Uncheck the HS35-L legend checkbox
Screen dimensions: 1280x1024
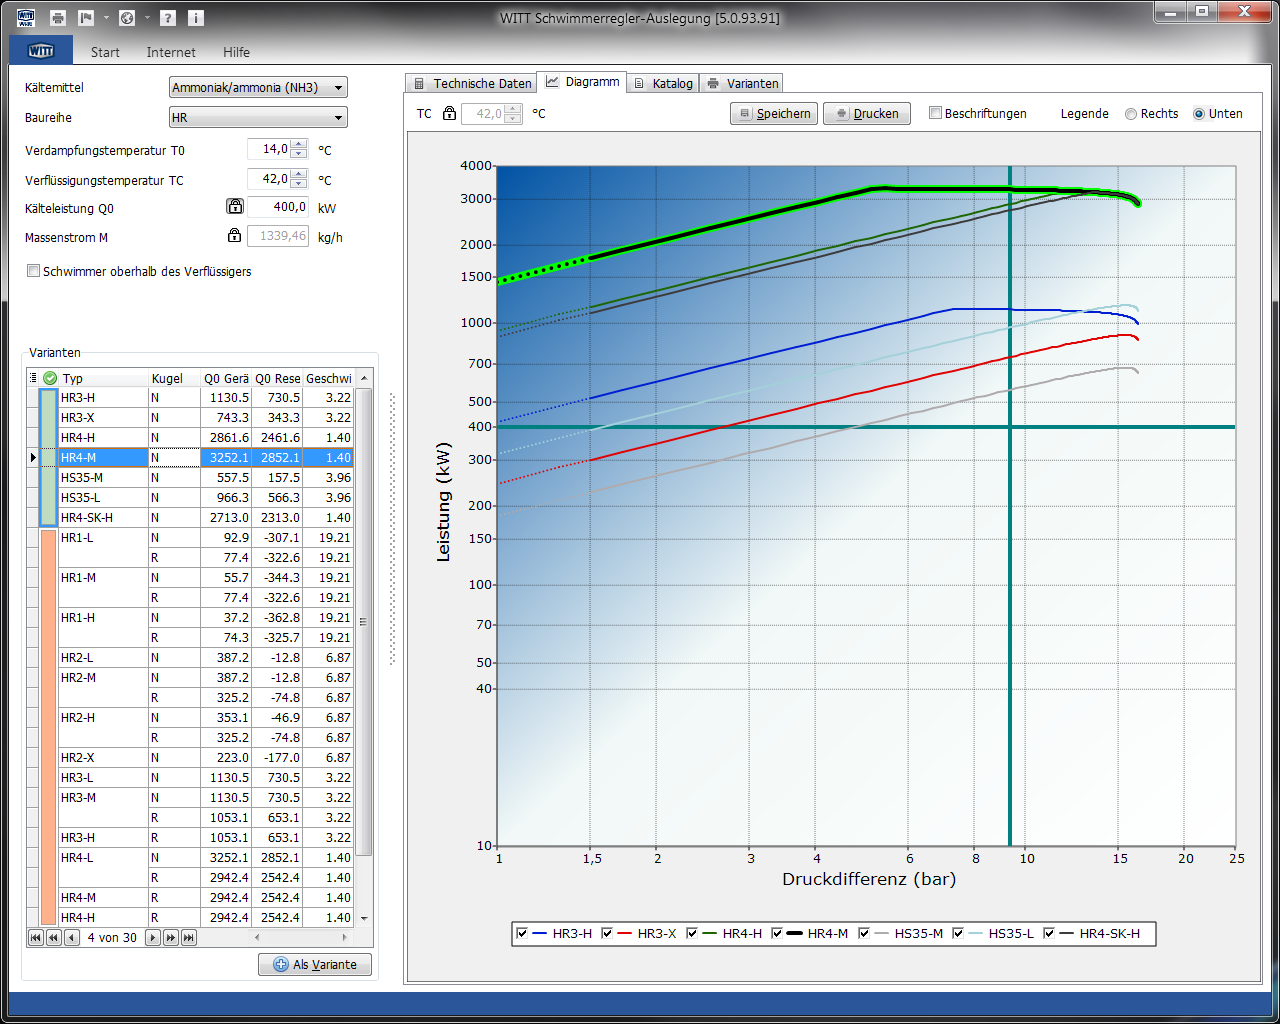tap(958, 933)
